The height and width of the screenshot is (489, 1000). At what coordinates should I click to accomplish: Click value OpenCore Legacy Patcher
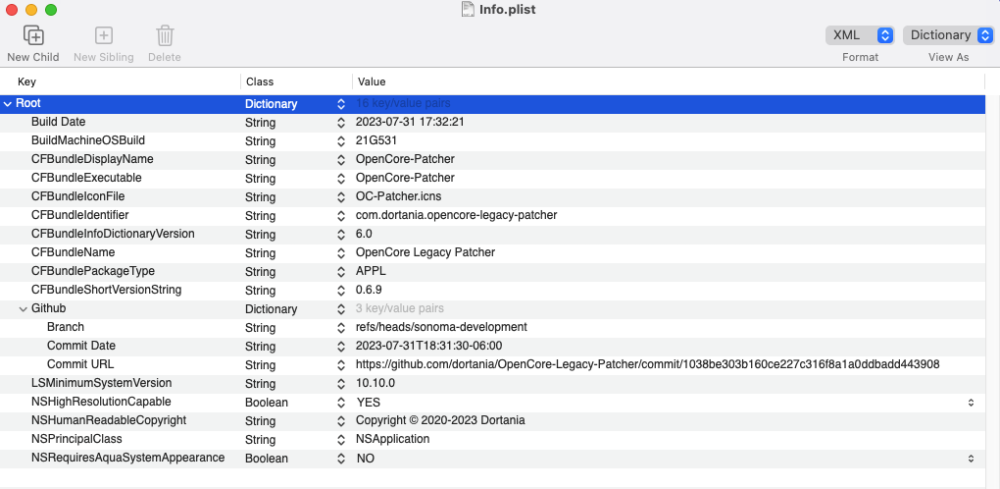click(x=425, y=252)
